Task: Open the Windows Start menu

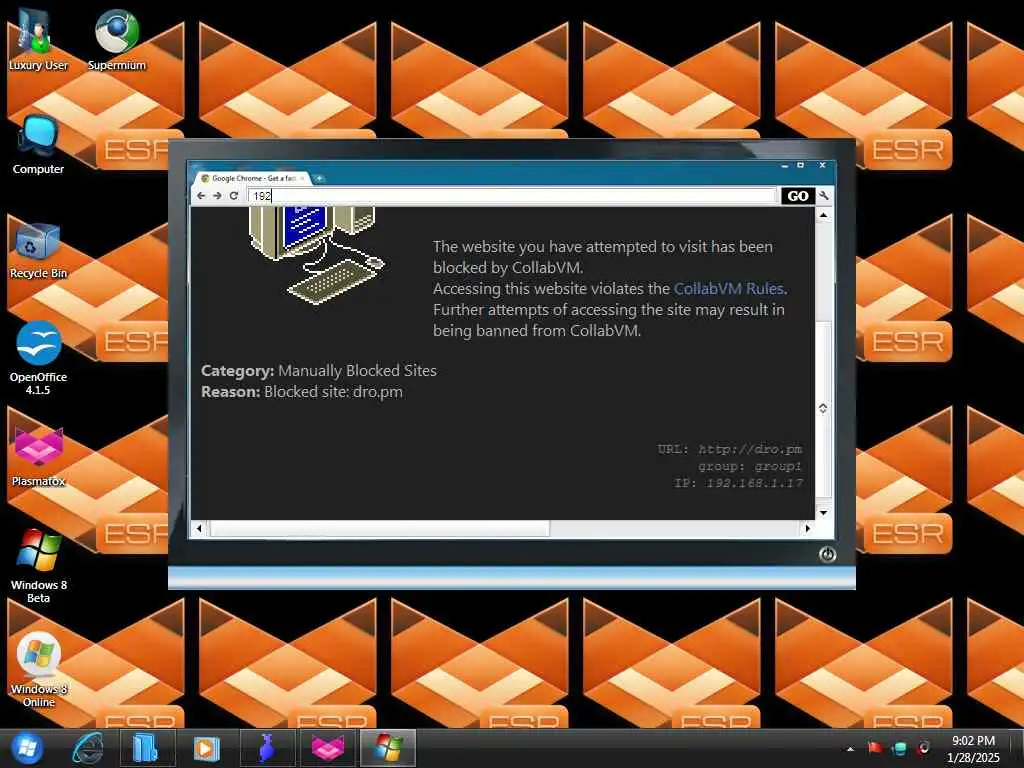Action: click(x=26, y=748)
